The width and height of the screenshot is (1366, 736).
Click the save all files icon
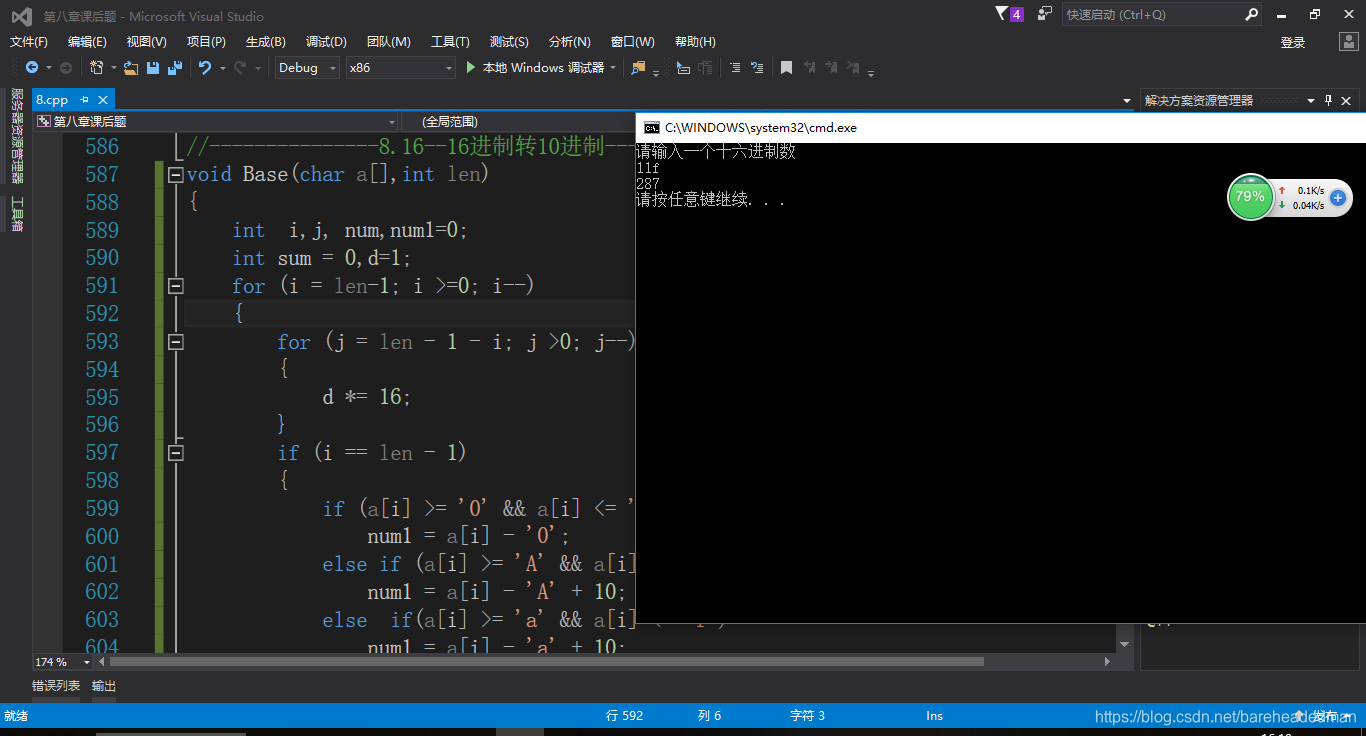175,67
